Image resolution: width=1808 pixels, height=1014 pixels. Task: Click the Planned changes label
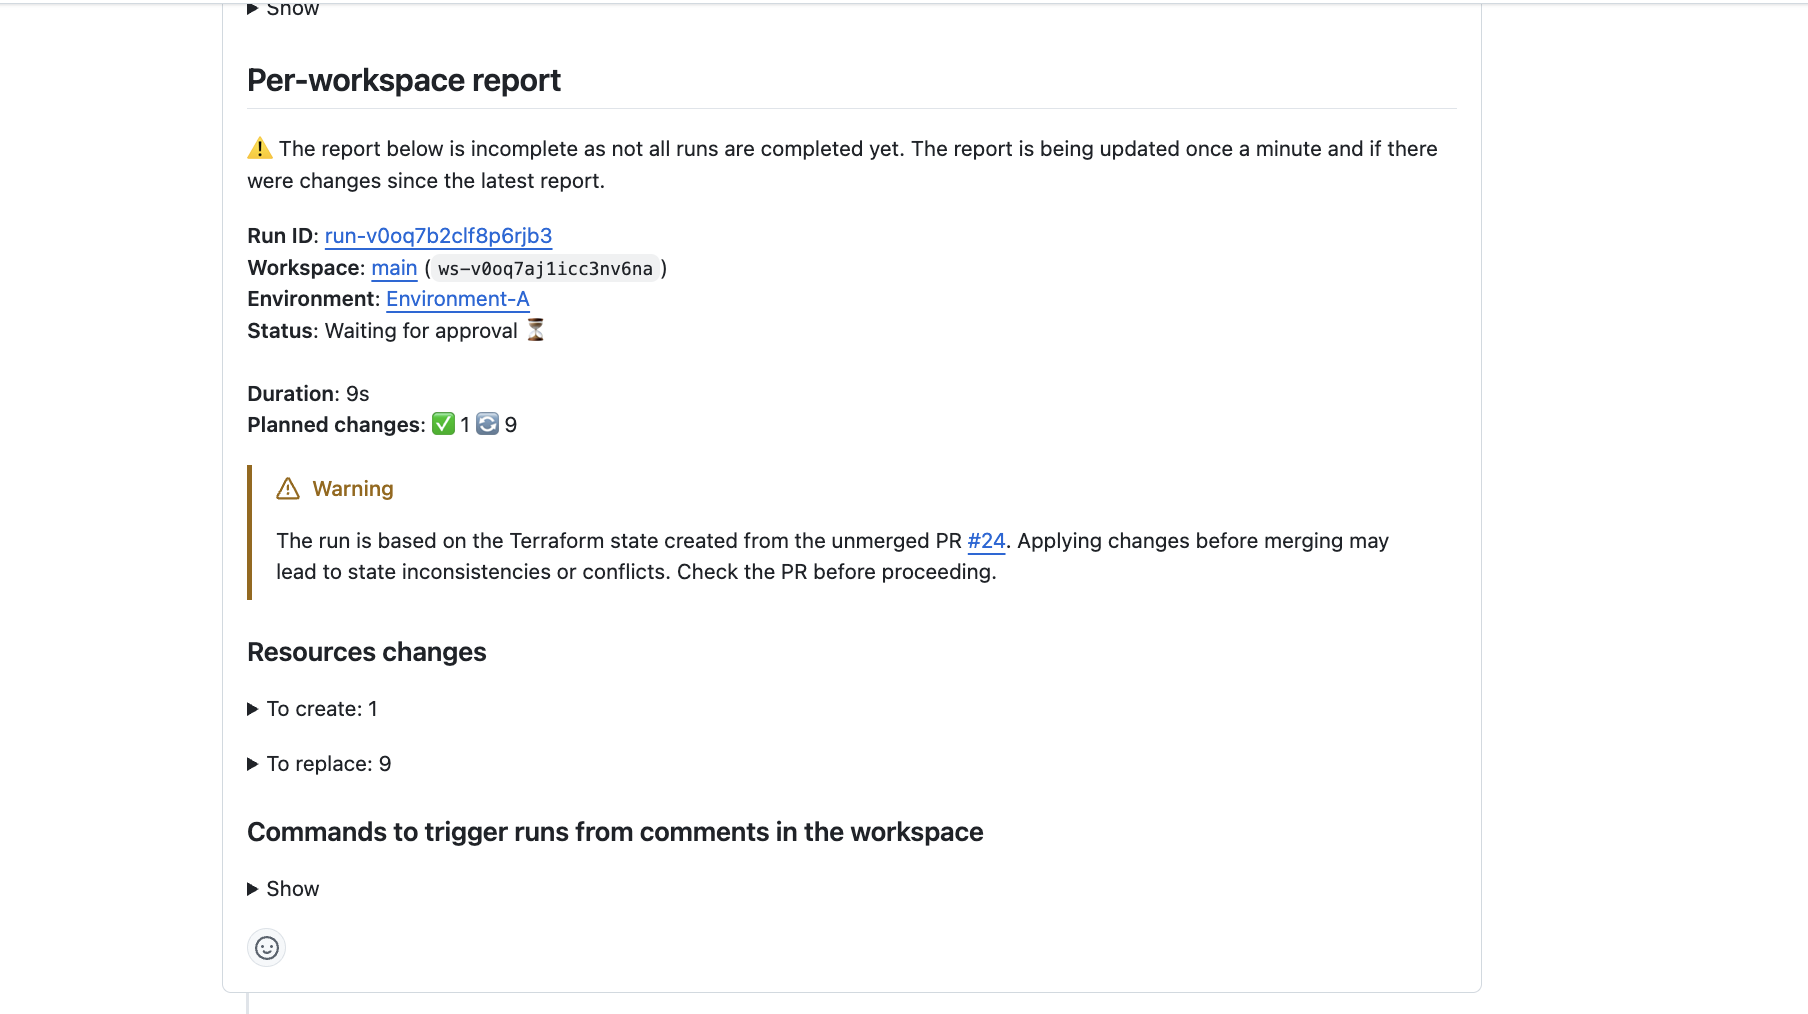click(336, 425)
